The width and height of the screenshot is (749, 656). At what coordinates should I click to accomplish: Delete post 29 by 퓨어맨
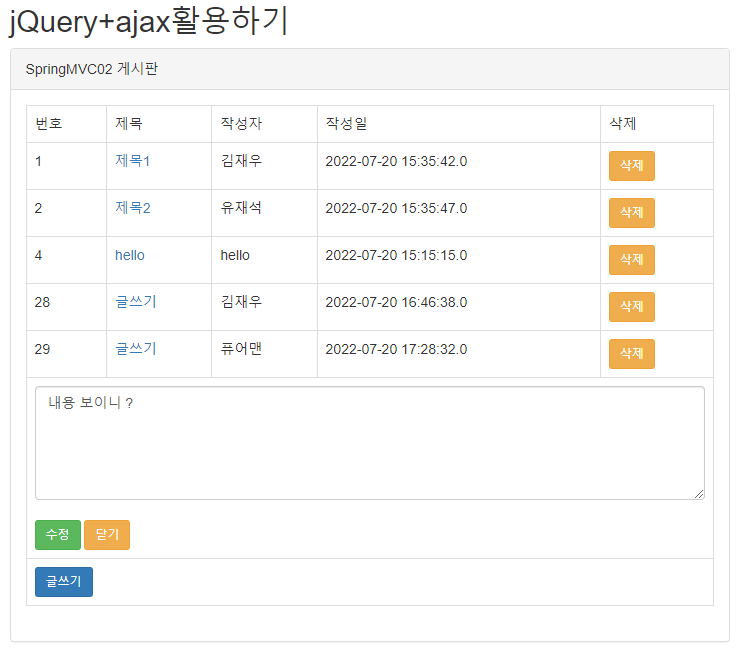click(631, 354)
